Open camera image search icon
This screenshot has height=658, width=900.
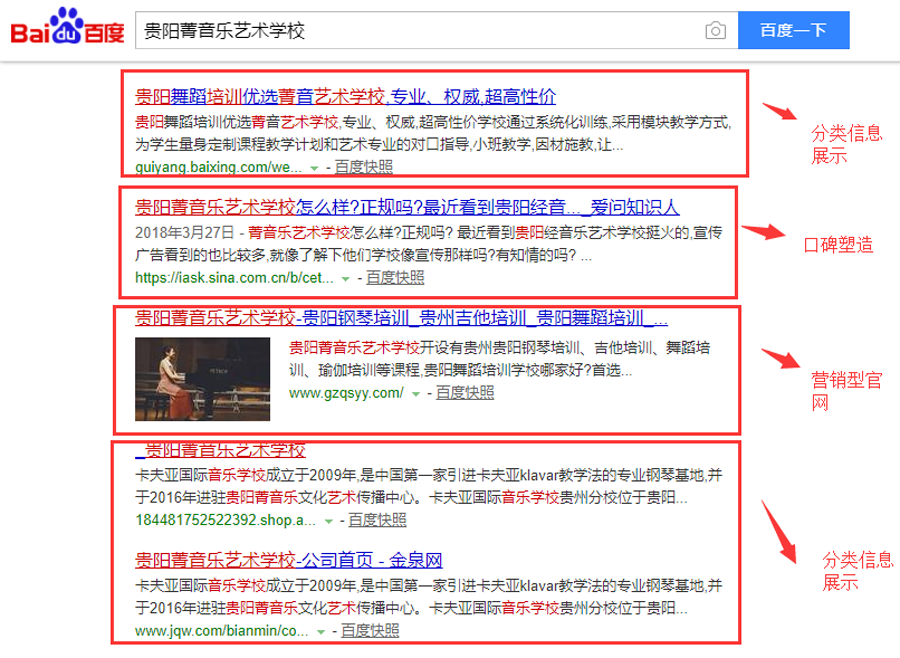(x=715, y=30)
